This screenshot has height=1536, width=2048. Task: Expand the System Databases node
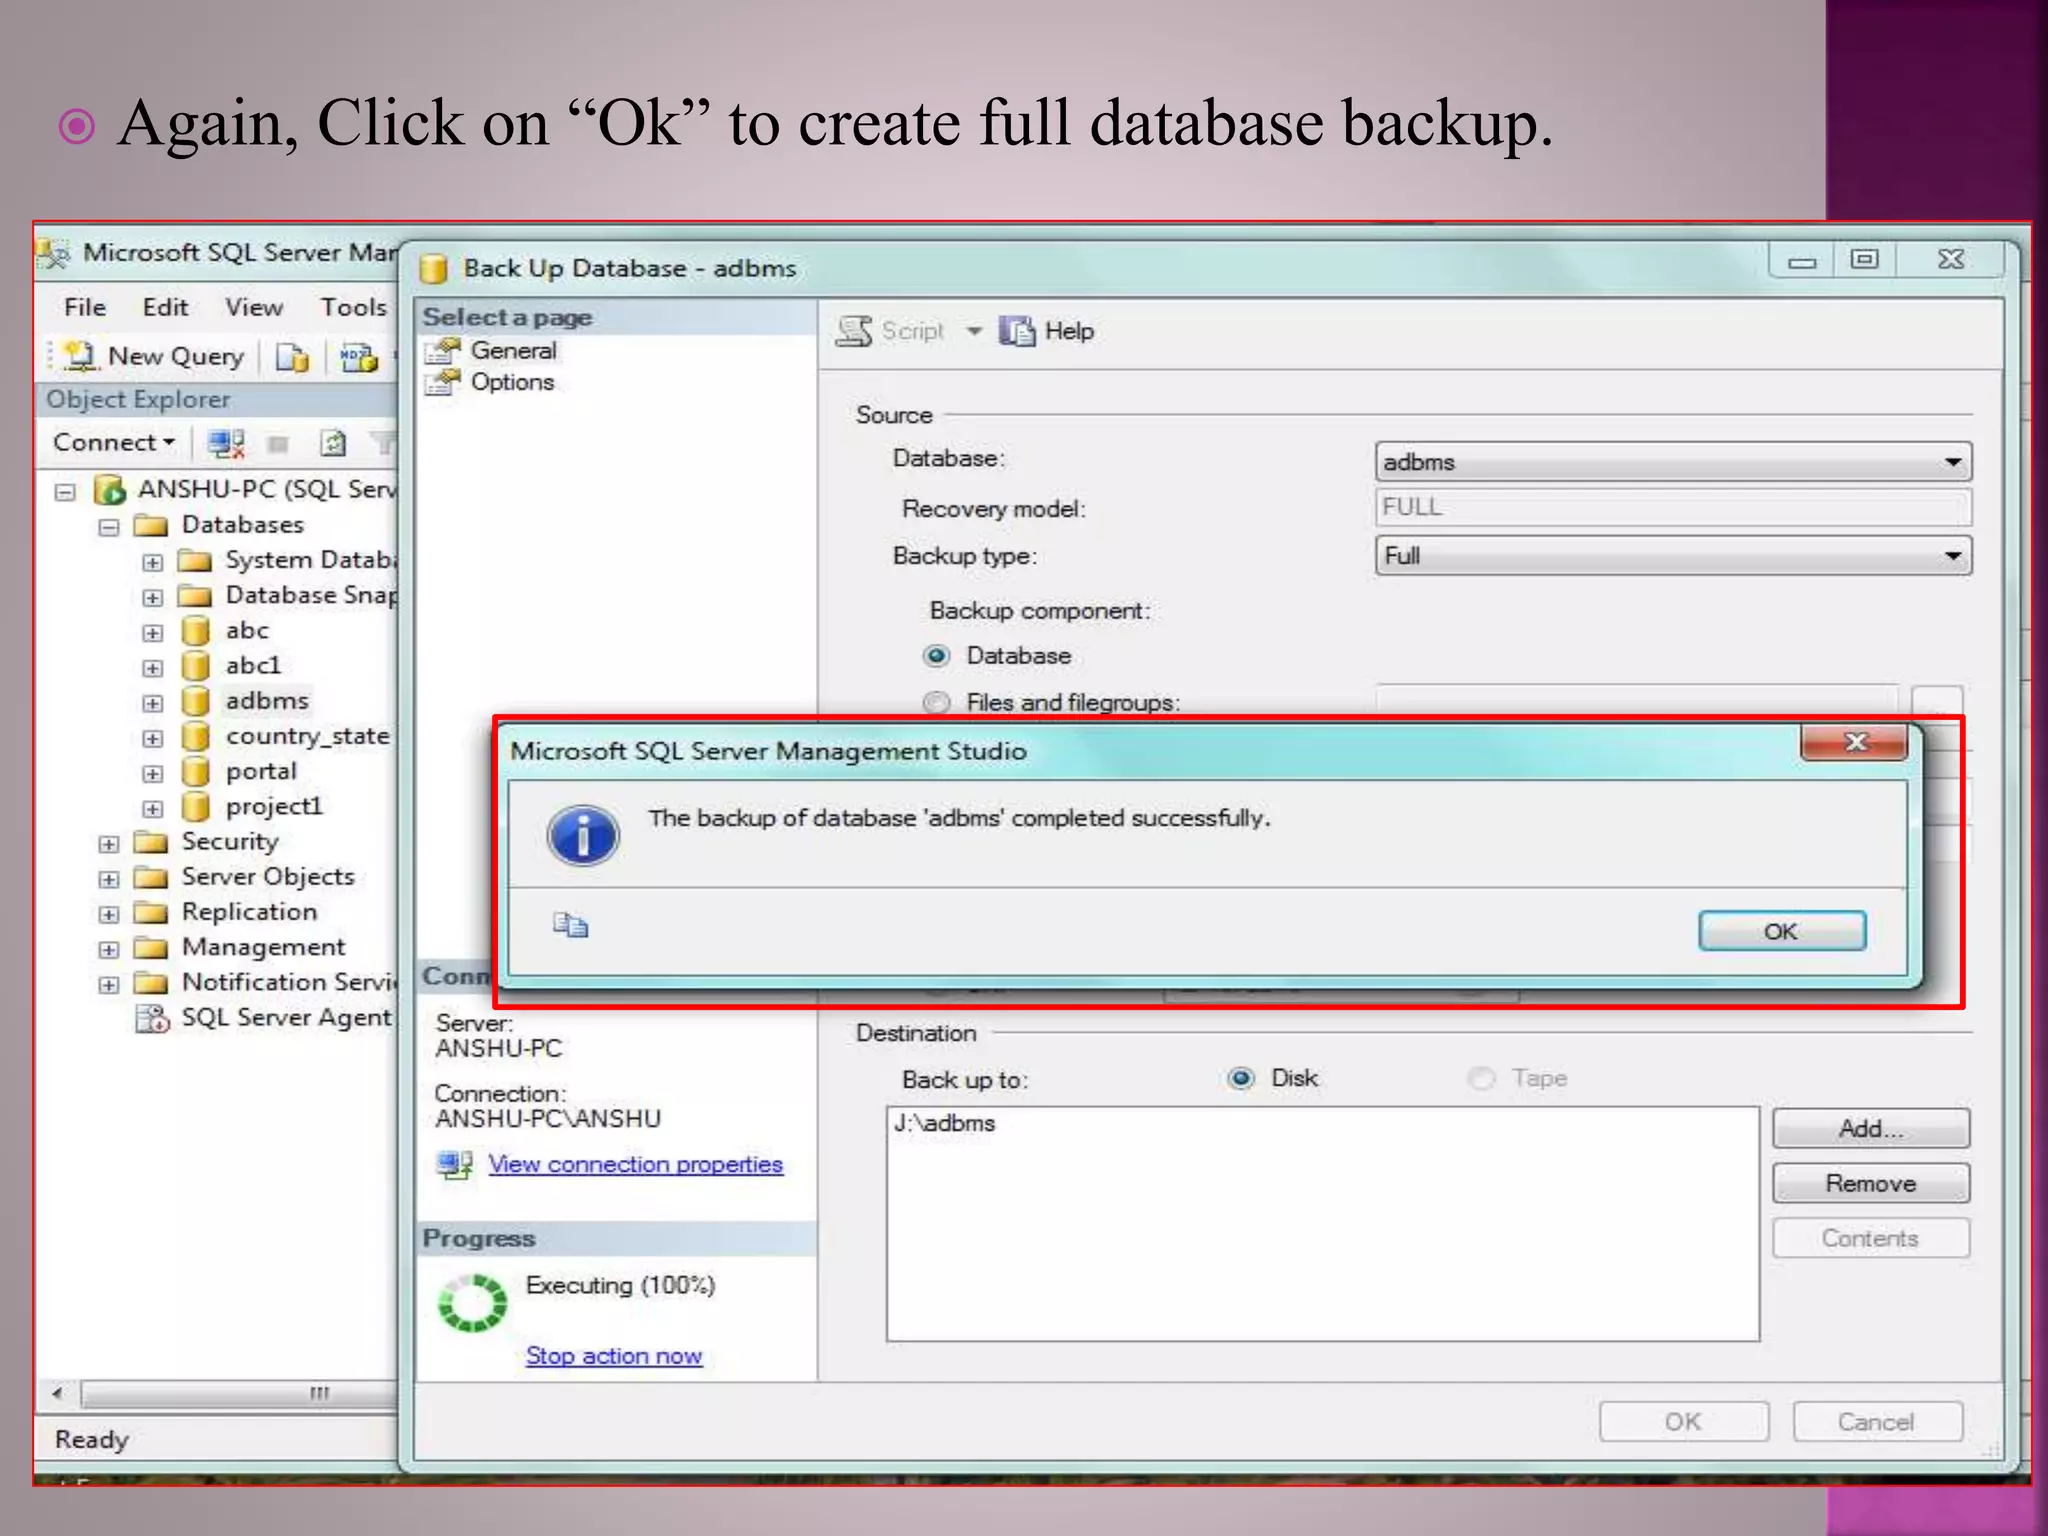click(152, 562)
